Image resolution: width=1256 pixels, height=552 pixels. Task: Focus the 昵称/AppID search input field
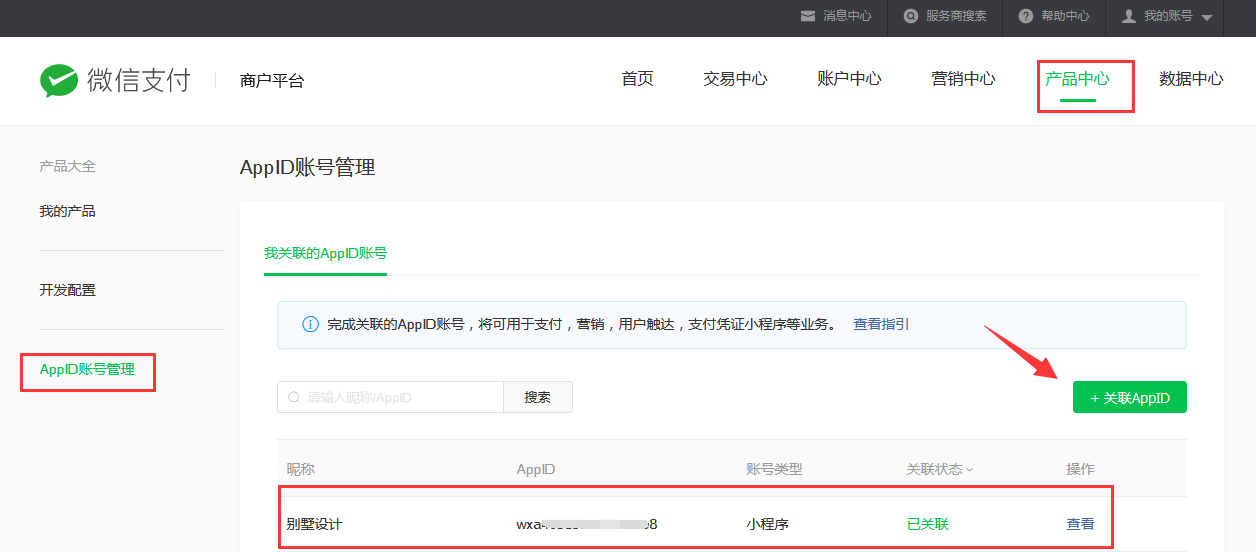click(400, 397)
